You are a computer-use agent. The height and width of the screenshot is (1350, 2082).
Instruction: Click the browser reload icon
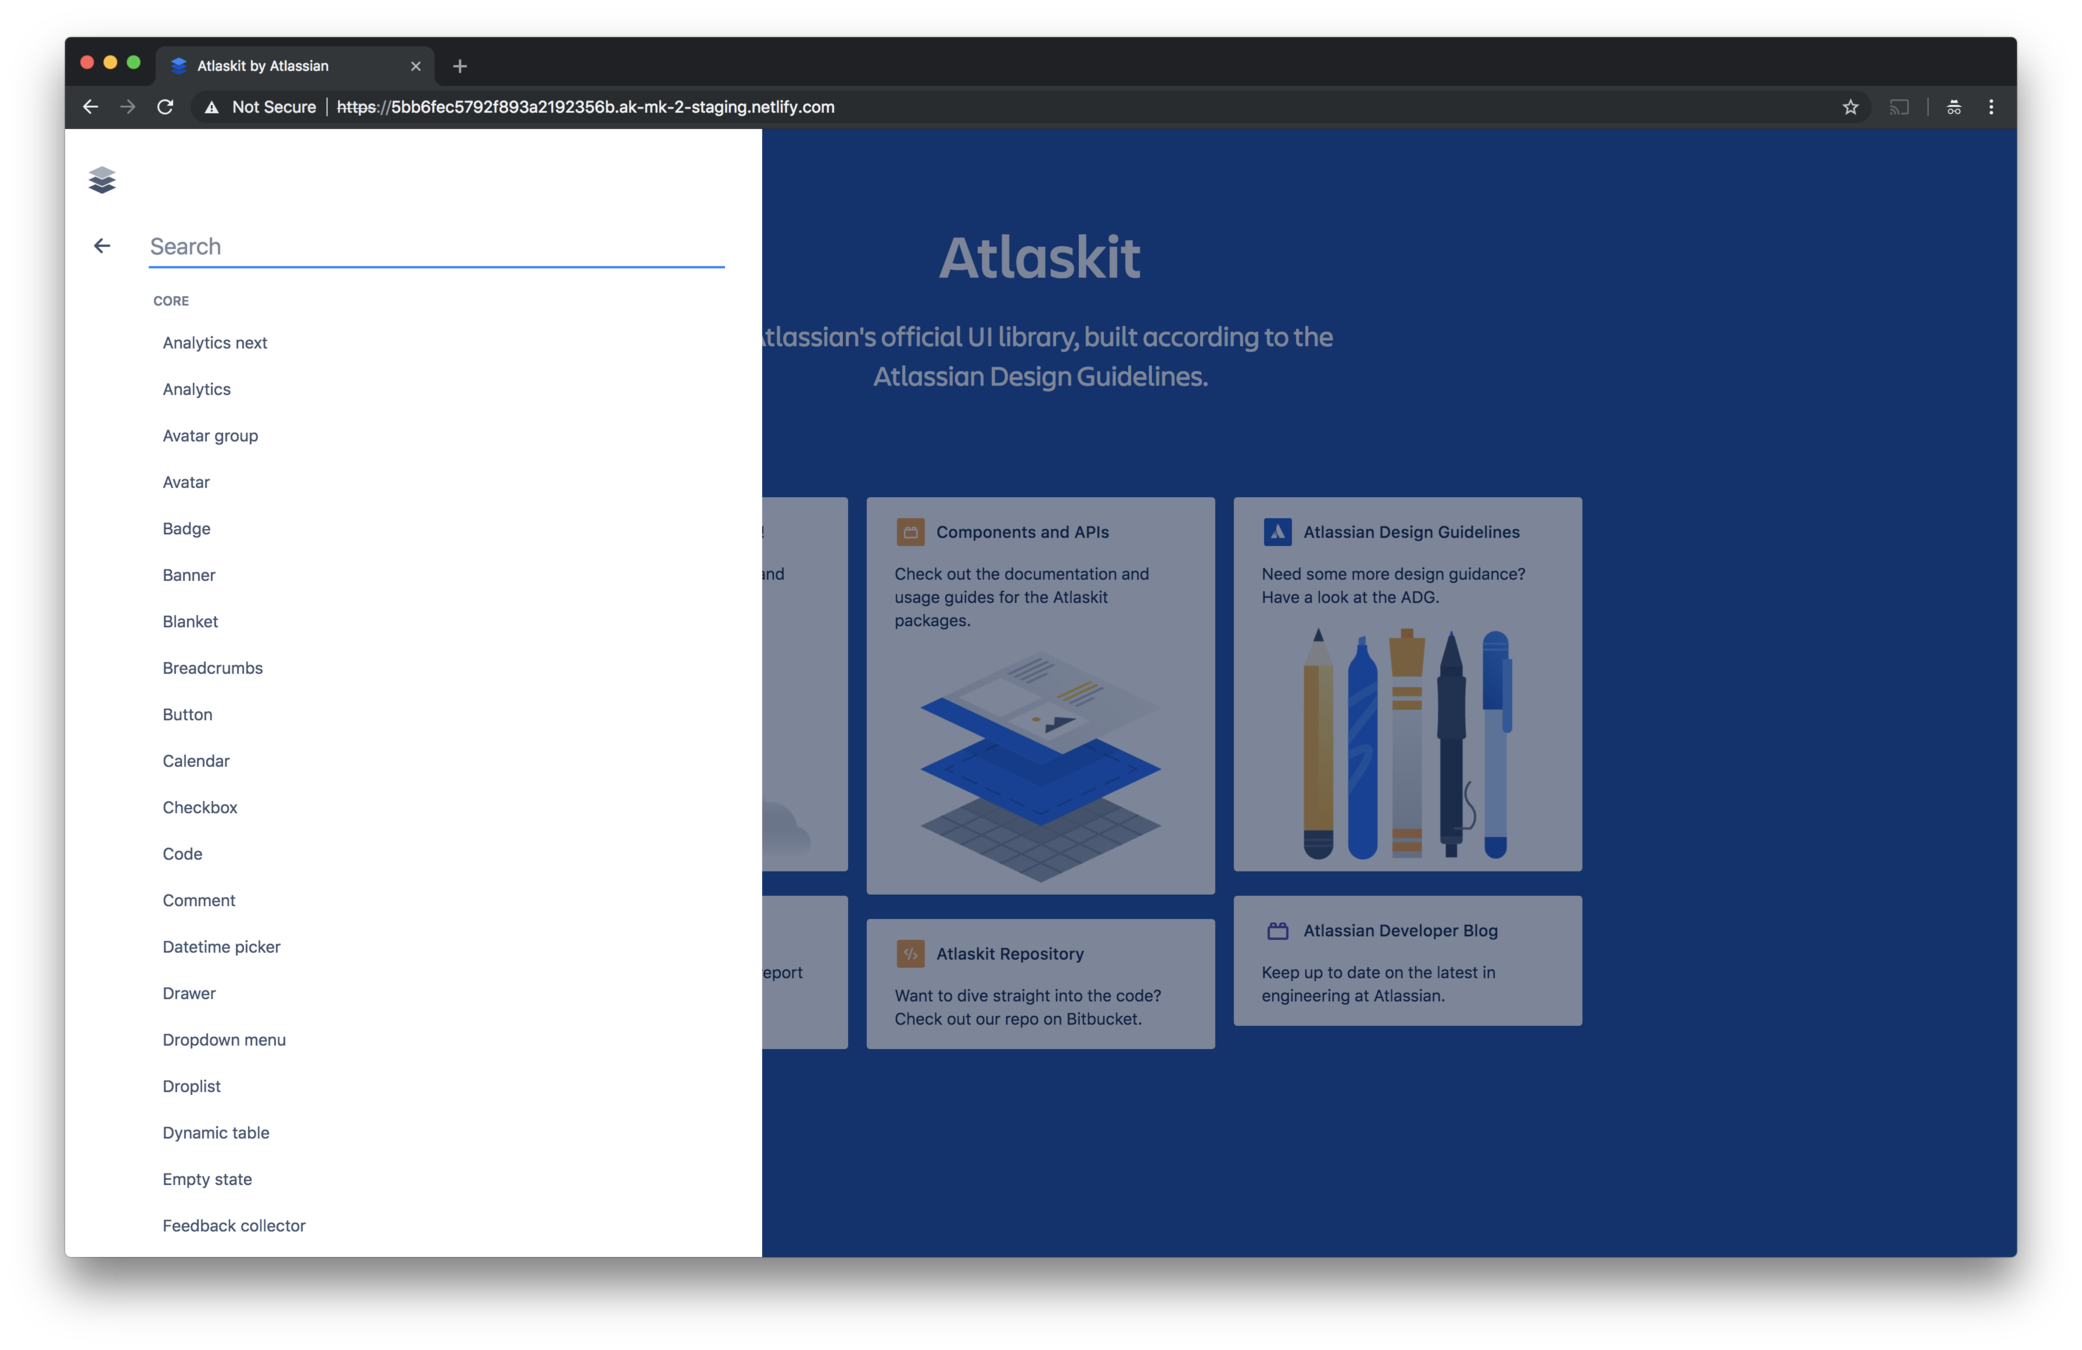166,107
